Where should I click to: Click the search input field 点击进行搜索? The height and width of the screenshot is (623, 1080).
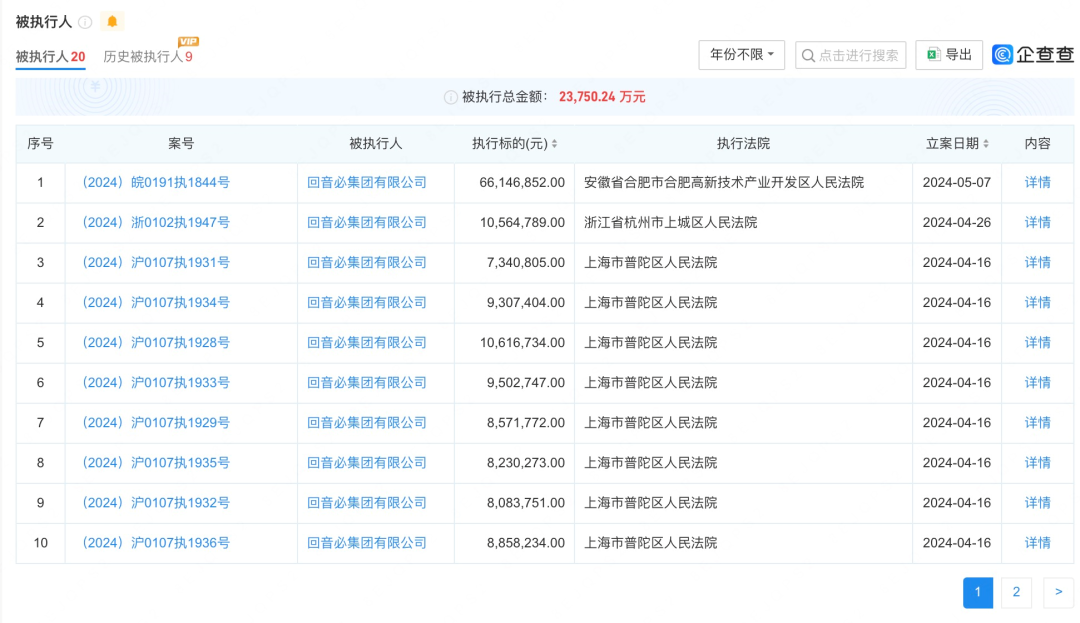coord(858,55)
